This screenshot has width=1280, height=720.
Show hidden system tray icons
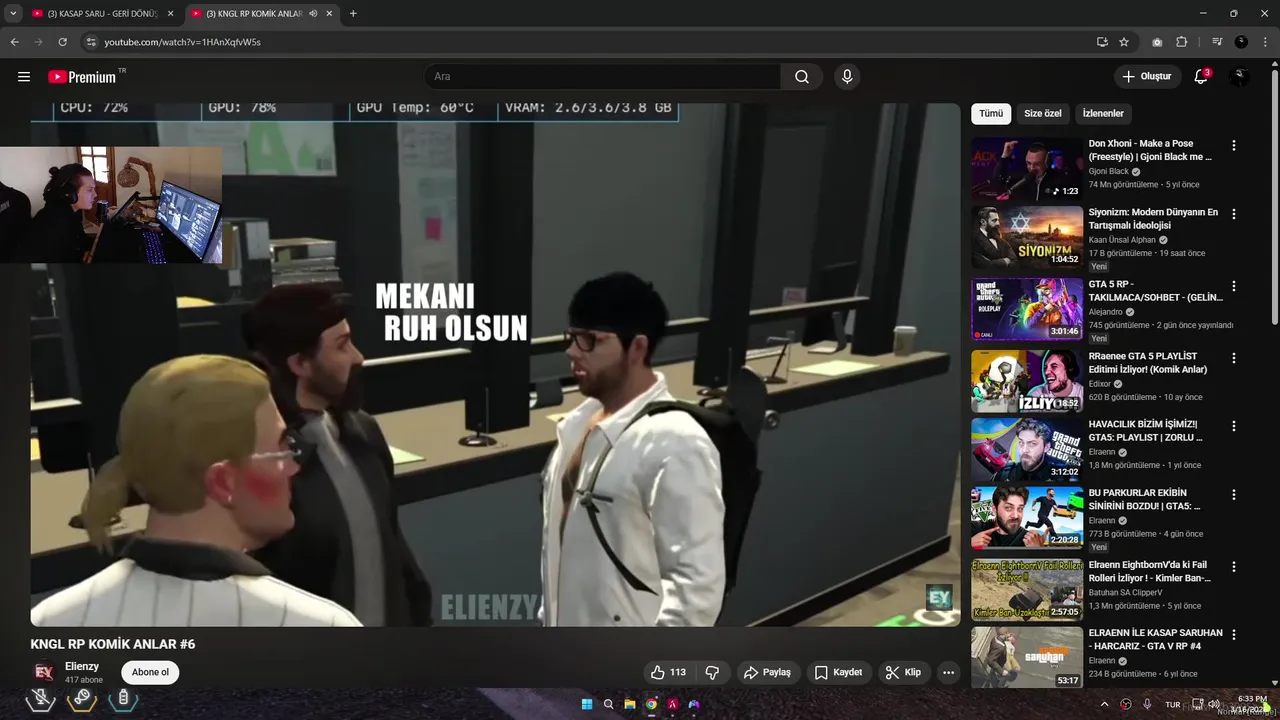(x=1104, y=704)
